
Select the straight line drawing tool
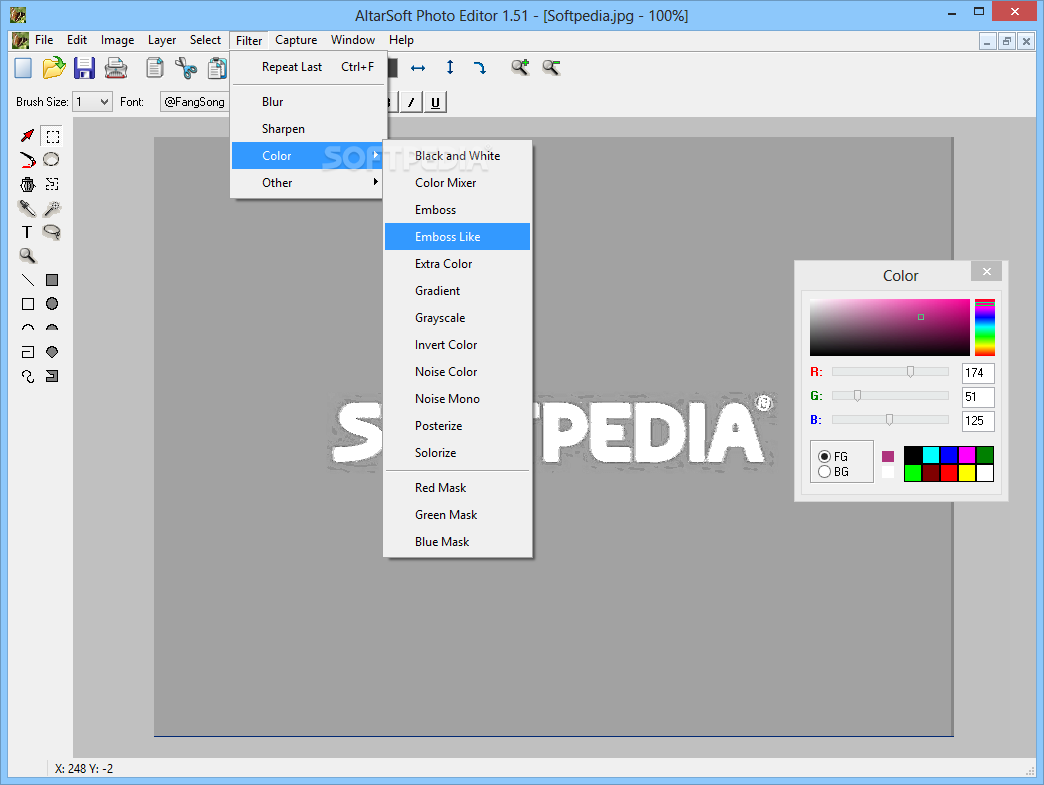point(28,280)
